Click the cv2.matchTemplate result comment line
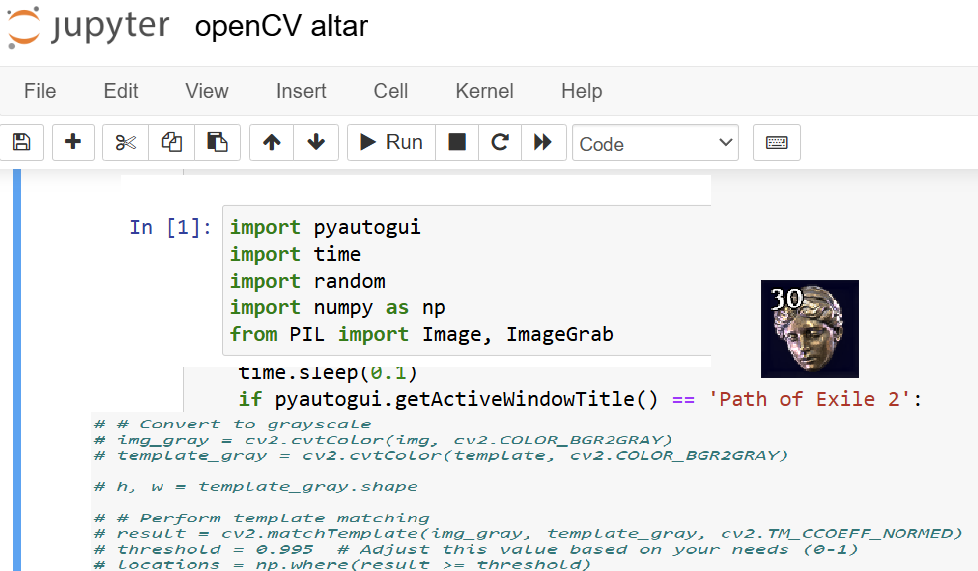 click(528, 534)
